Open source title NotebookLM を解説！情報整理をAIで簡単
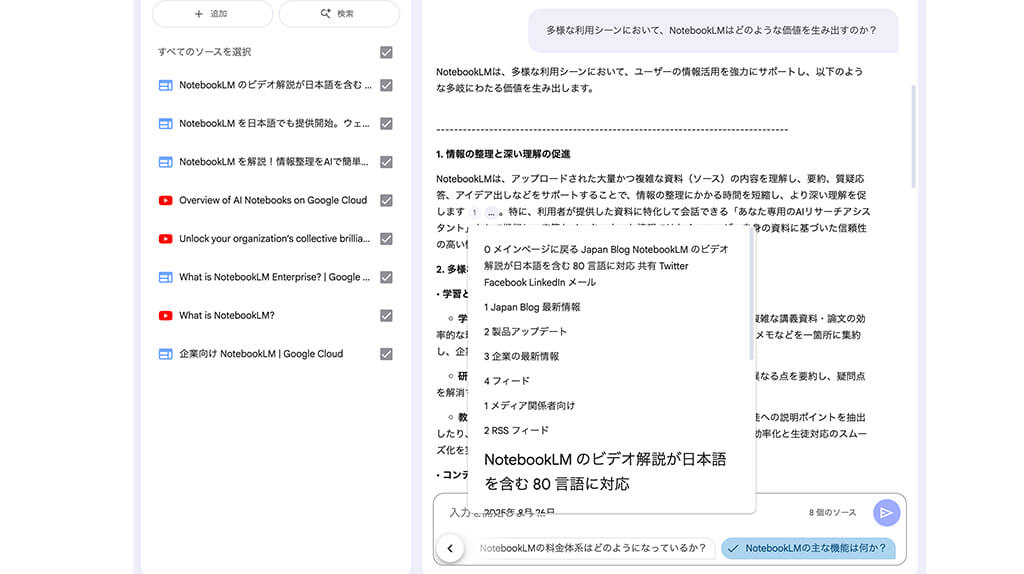 (274, 162)
